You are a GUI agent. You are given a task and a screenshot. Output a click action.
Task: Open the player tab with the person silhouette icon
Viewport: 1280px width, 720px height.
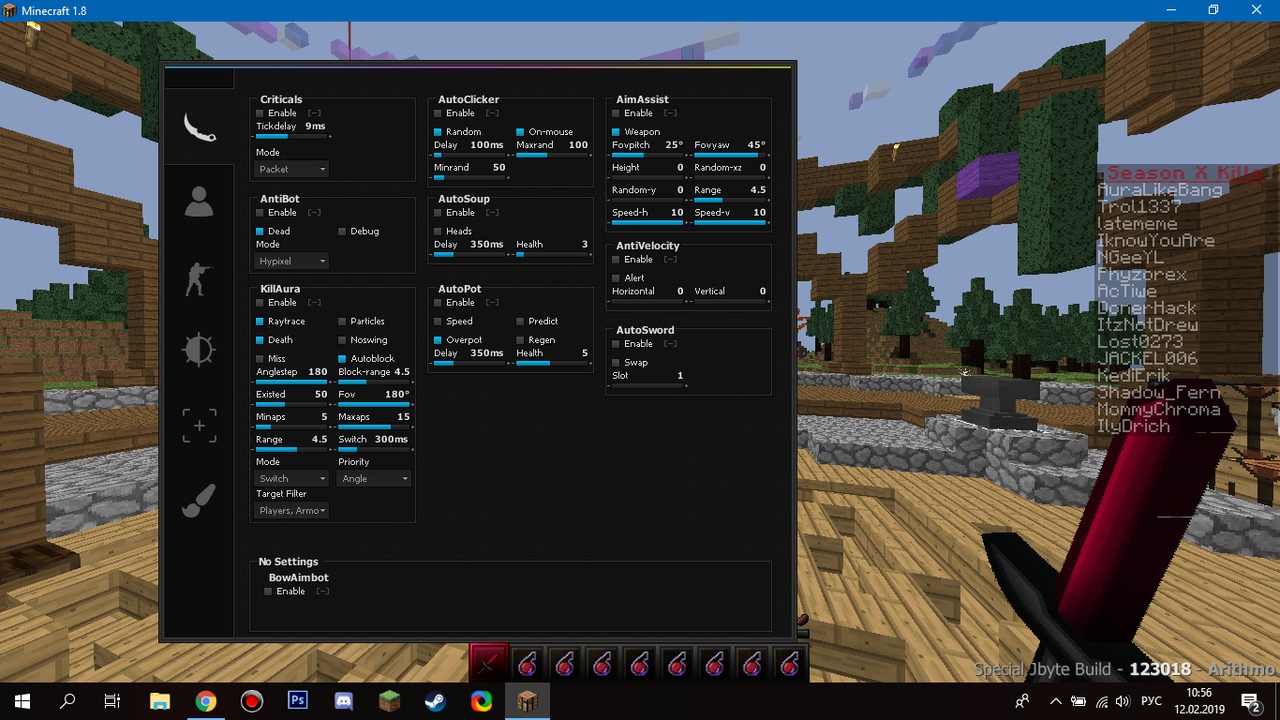pos(199,202)
